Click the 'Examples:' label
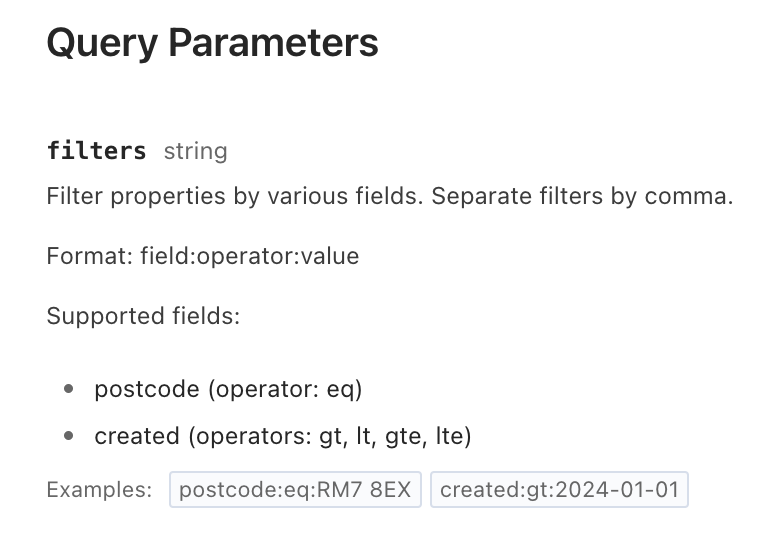Screen dimensions: 770x544 (99, 490)
